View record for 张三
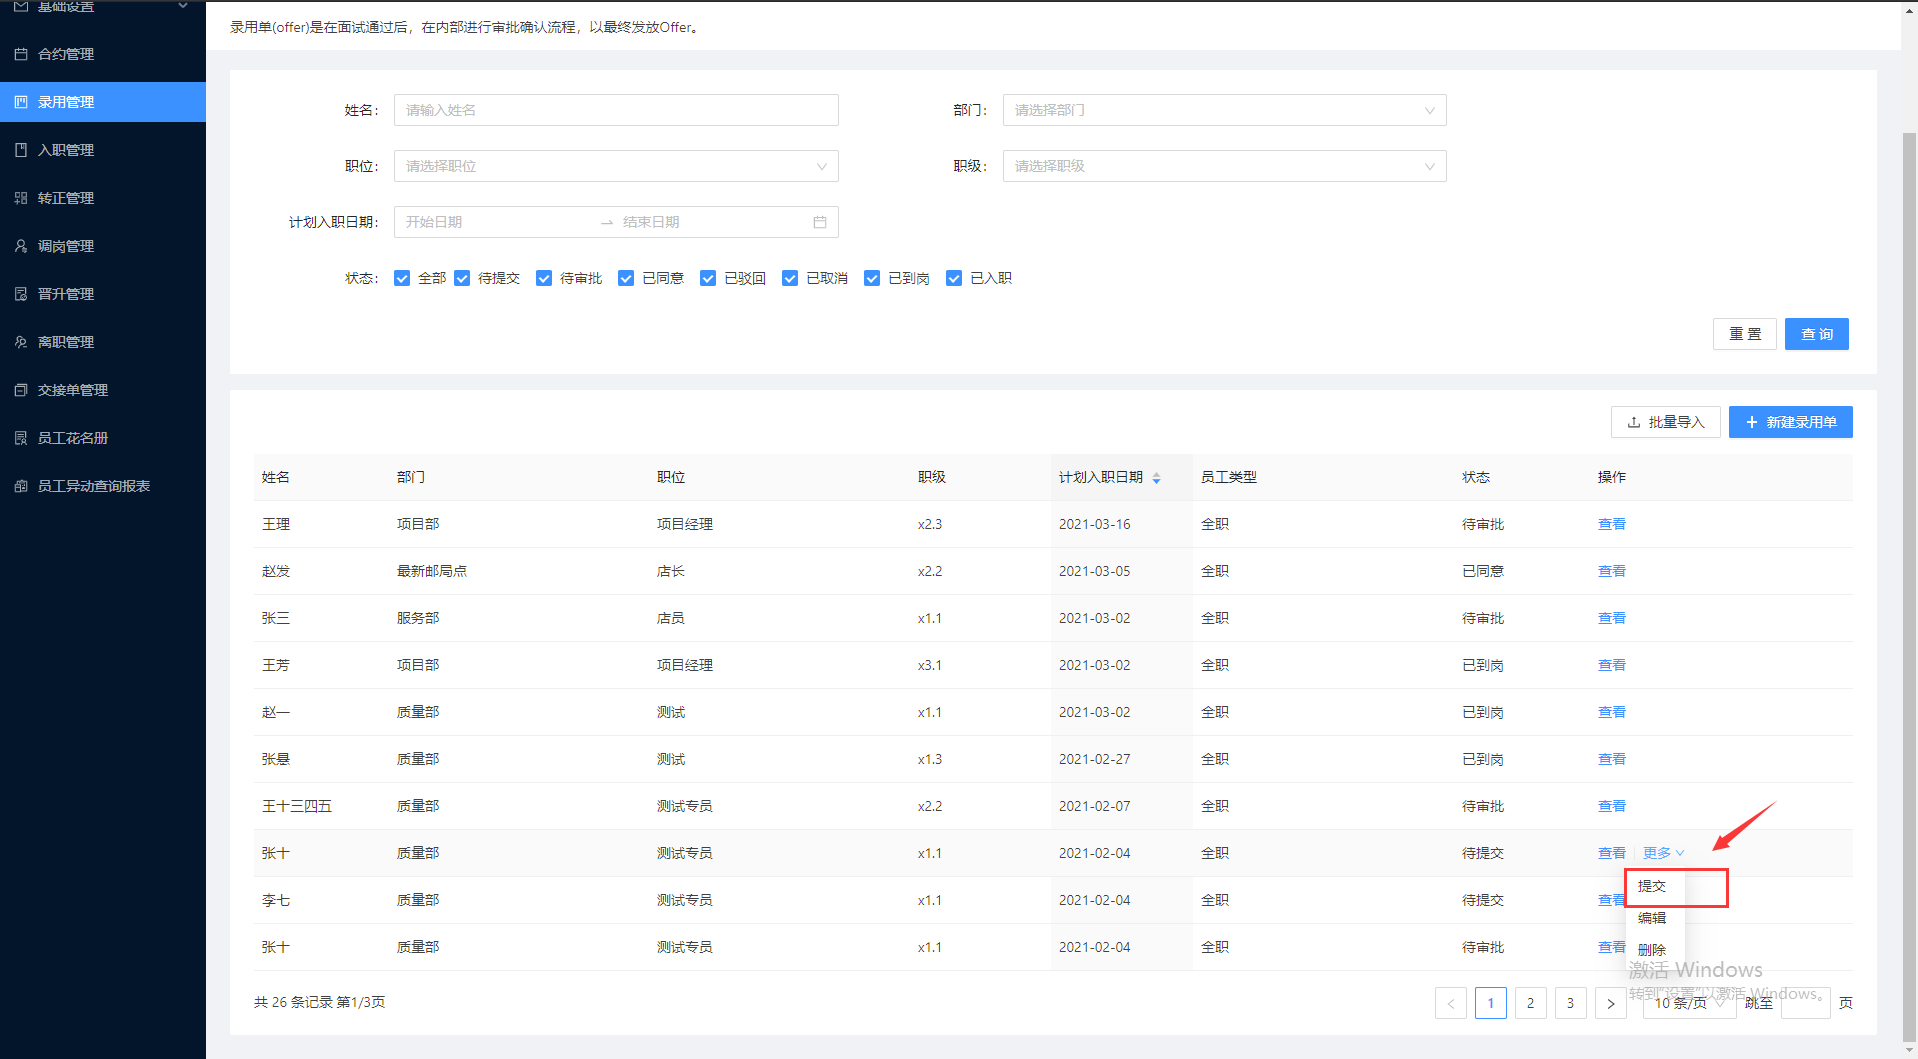This screenshot has width=1918, height=1059. 1612,618
